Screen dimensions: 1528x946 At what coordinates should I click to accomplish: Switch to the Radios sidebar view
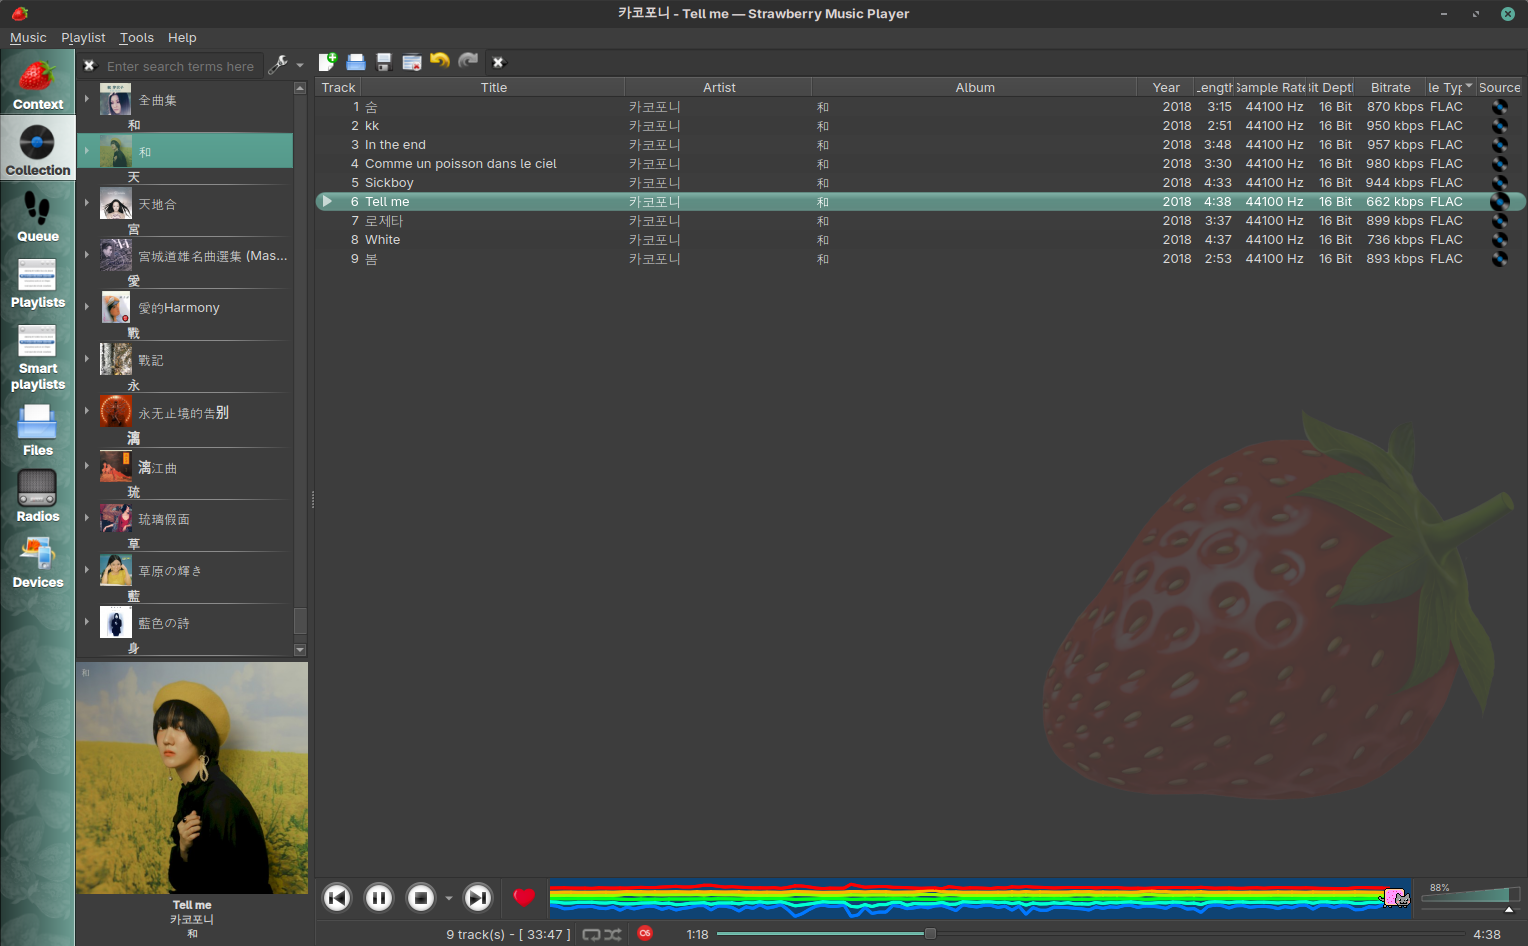(37, 497)
